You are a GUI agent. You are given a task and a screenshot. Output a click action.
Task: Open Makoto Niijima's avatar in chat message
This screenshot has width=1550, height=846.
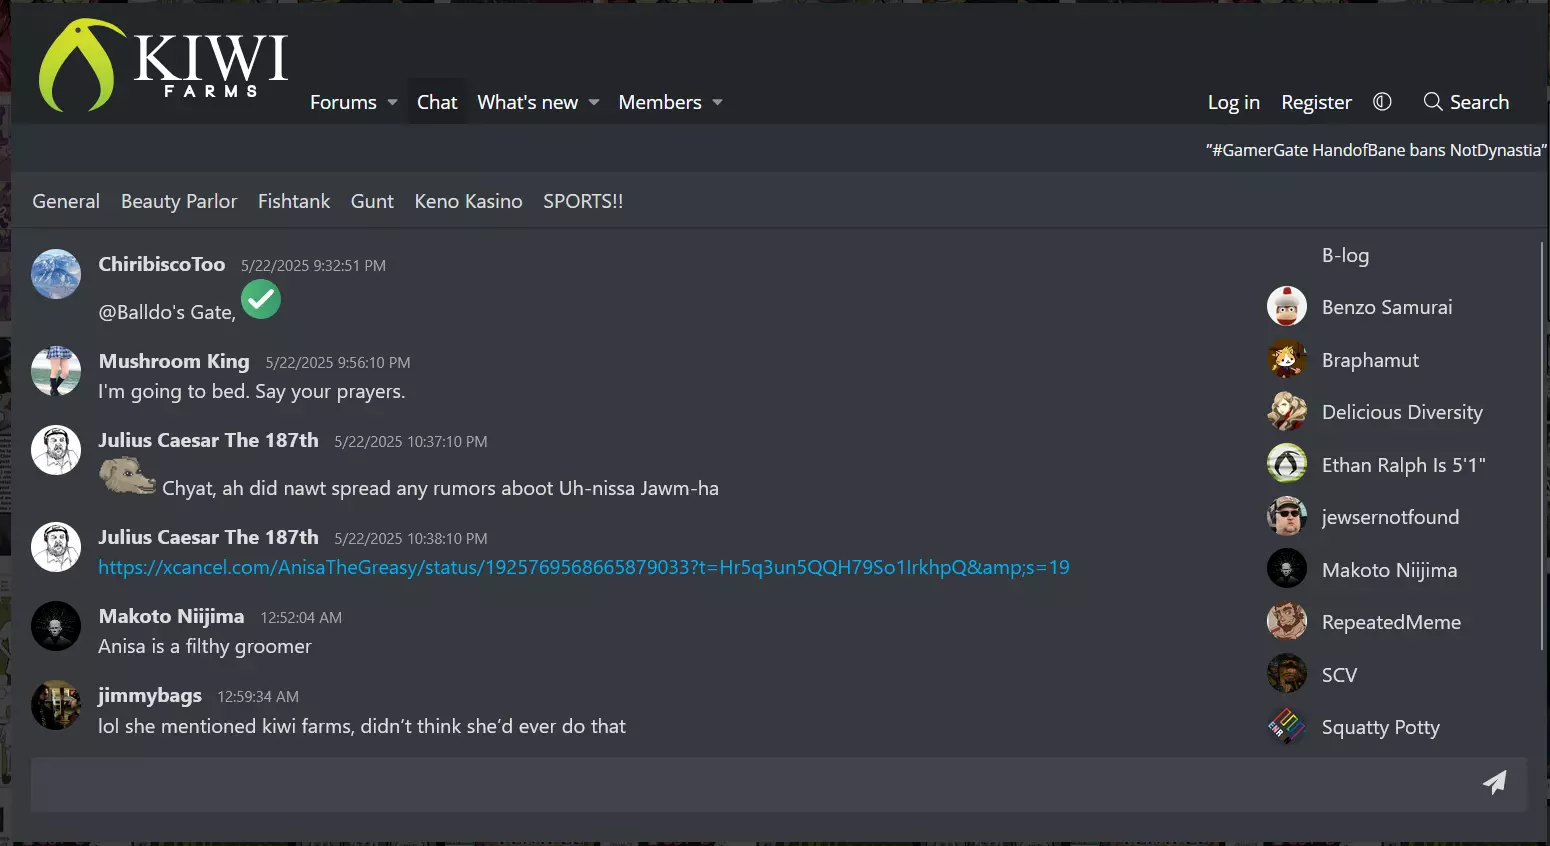click(x=56, y=626)
